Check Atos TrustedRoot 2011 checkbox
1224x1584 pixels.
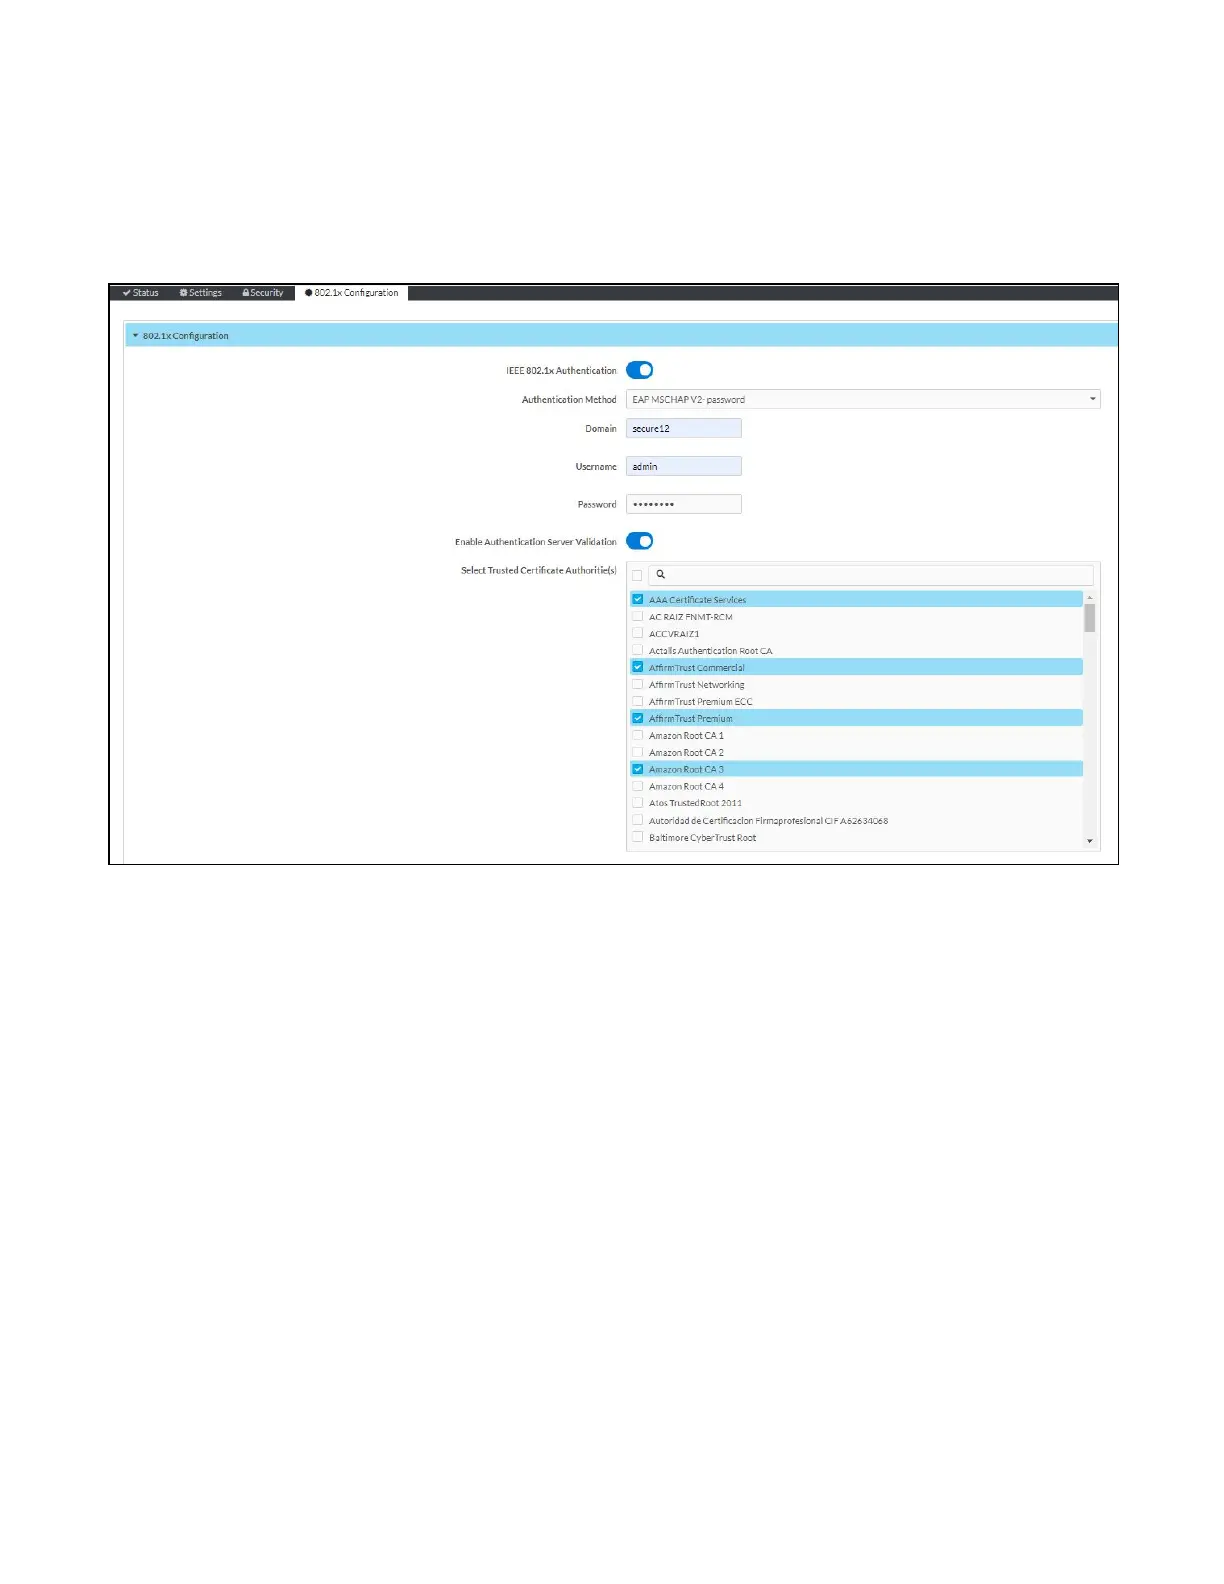637,802
